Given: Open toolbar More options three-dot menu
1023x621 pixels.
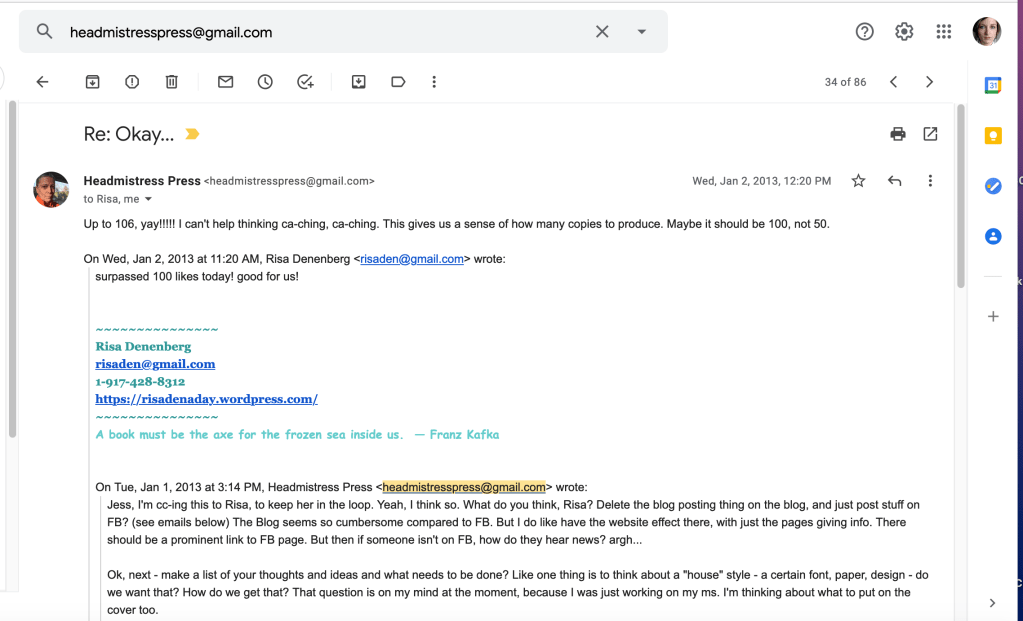Looking at the screenshot, I should [434, 82].
